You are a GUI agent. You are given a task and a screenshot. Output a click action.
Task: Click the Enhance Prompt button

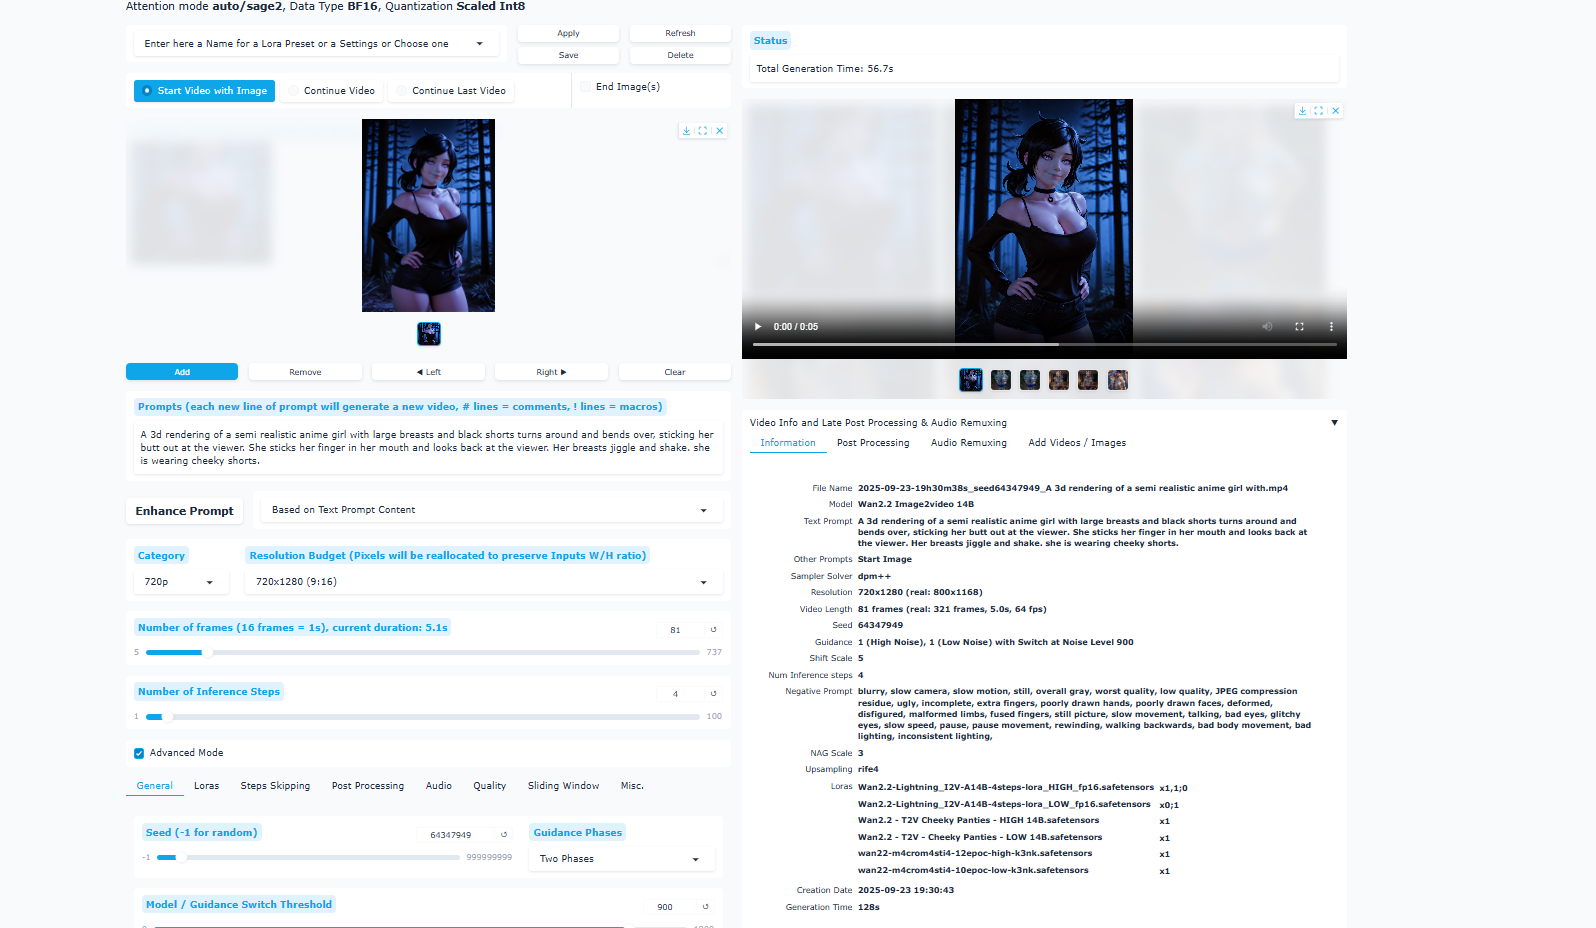click(x=185, y=511)
